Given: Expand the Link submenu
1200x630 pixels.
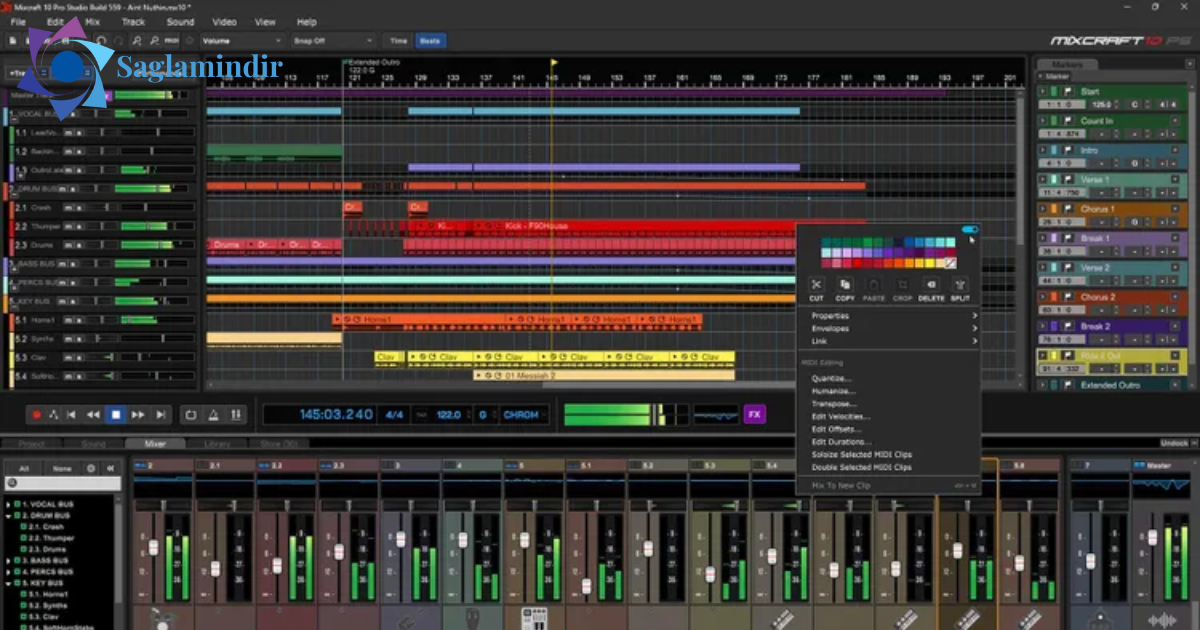Looking at the screenshot, I should [x=893, y=341].
